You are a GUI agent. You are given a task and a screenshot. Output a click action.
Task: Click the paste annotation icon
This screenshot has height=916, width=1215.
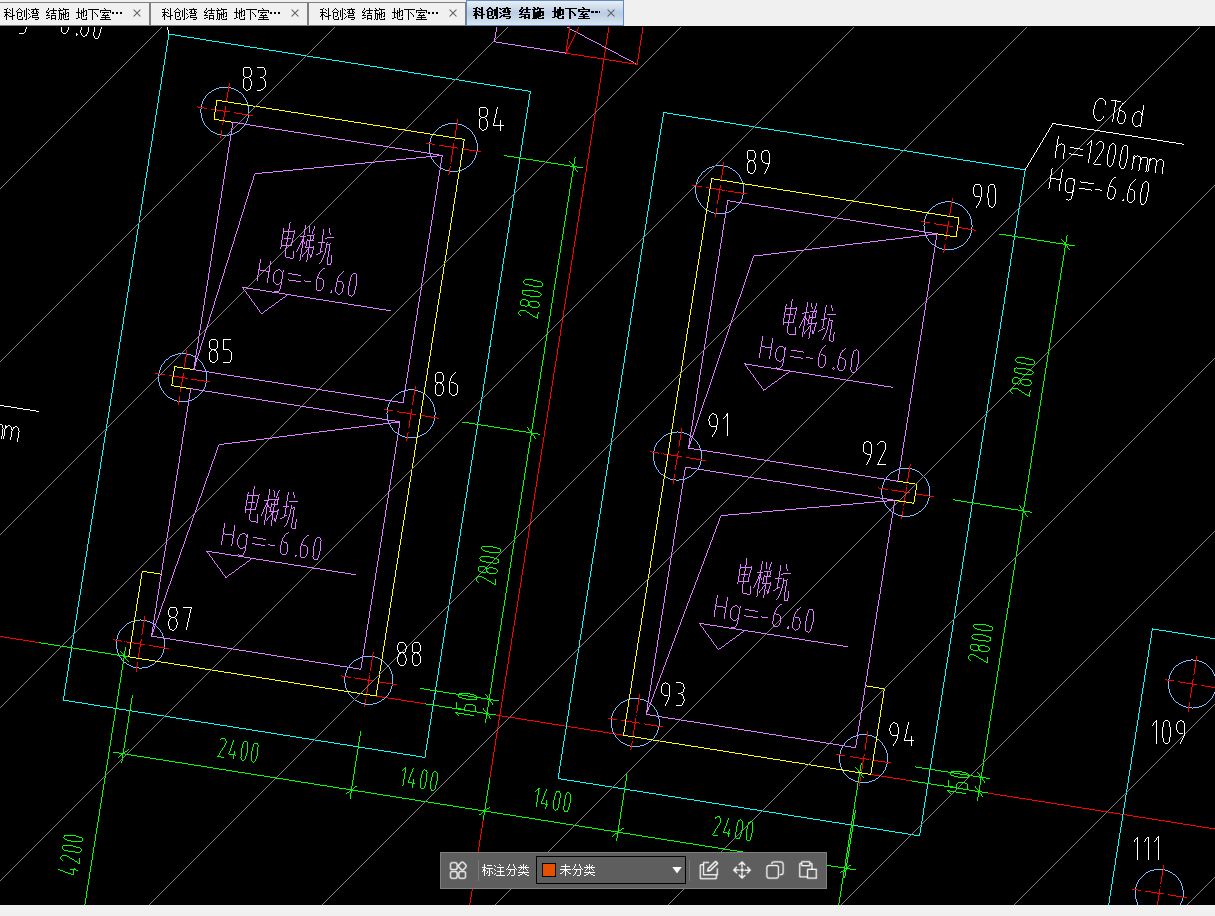click(808, 870)
